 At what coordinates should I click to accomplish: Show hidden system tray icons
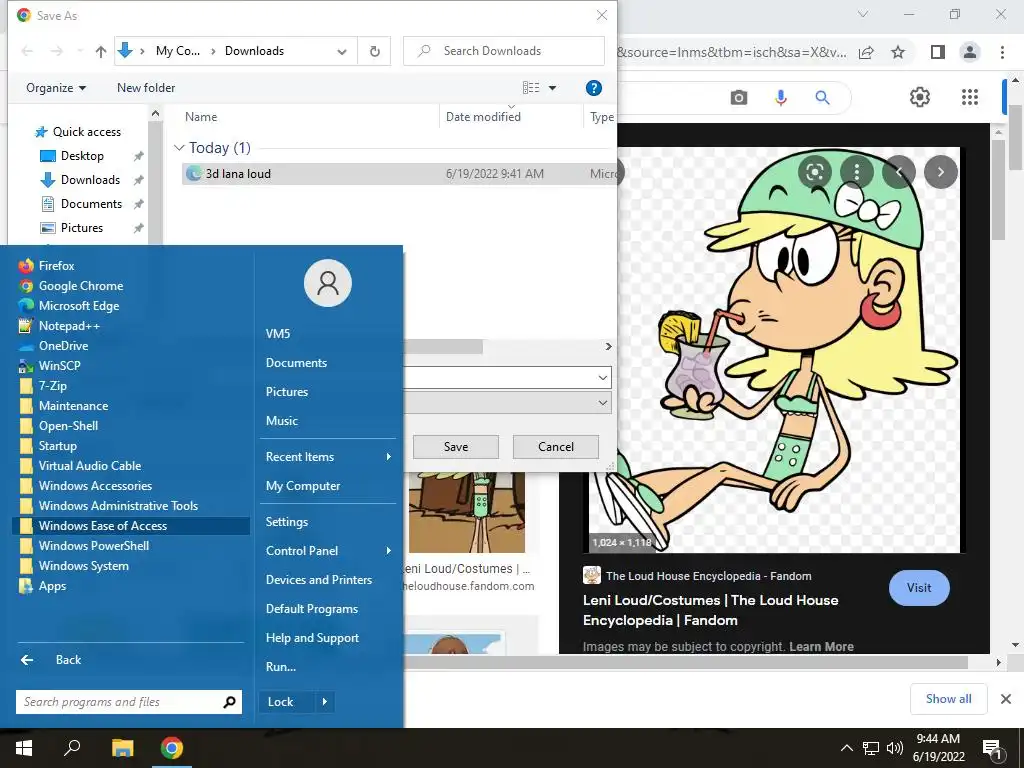[846, 748]
